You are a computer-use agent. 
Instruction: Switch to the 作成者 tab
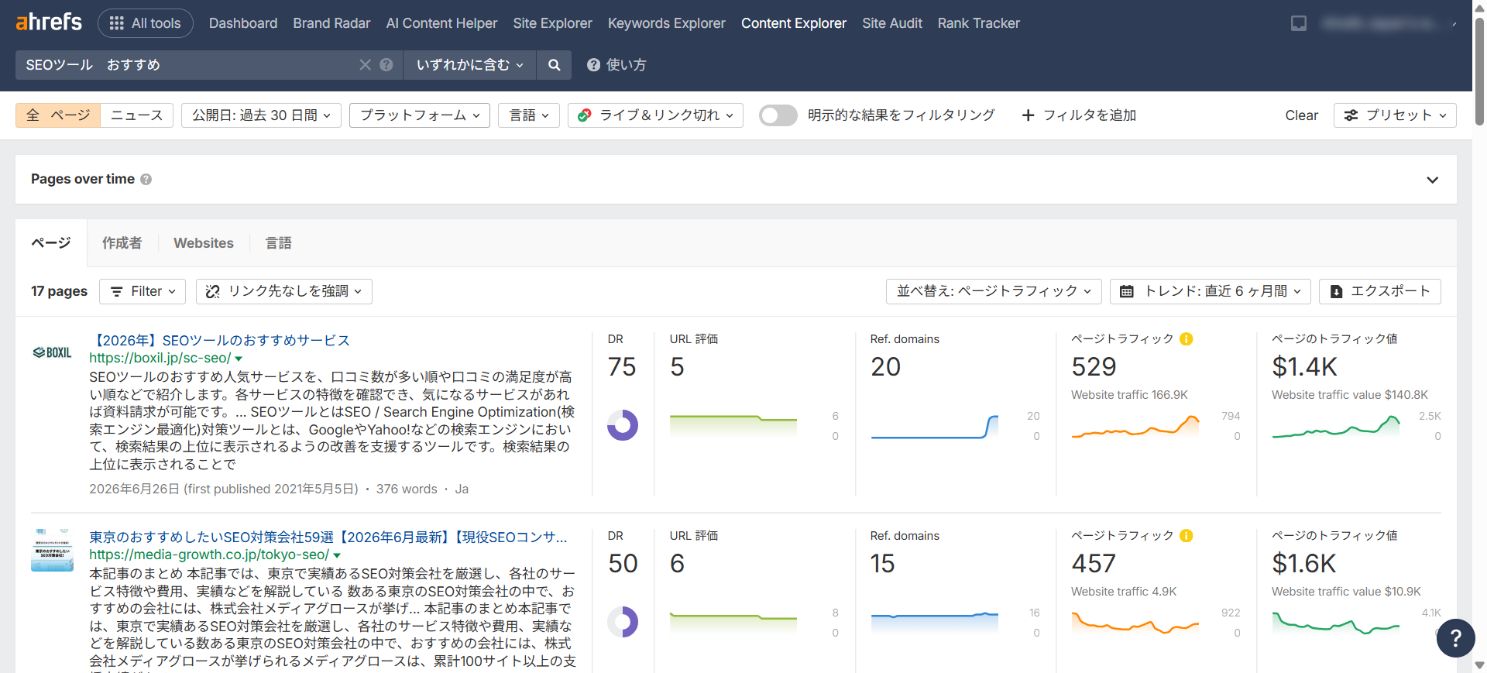122,243
